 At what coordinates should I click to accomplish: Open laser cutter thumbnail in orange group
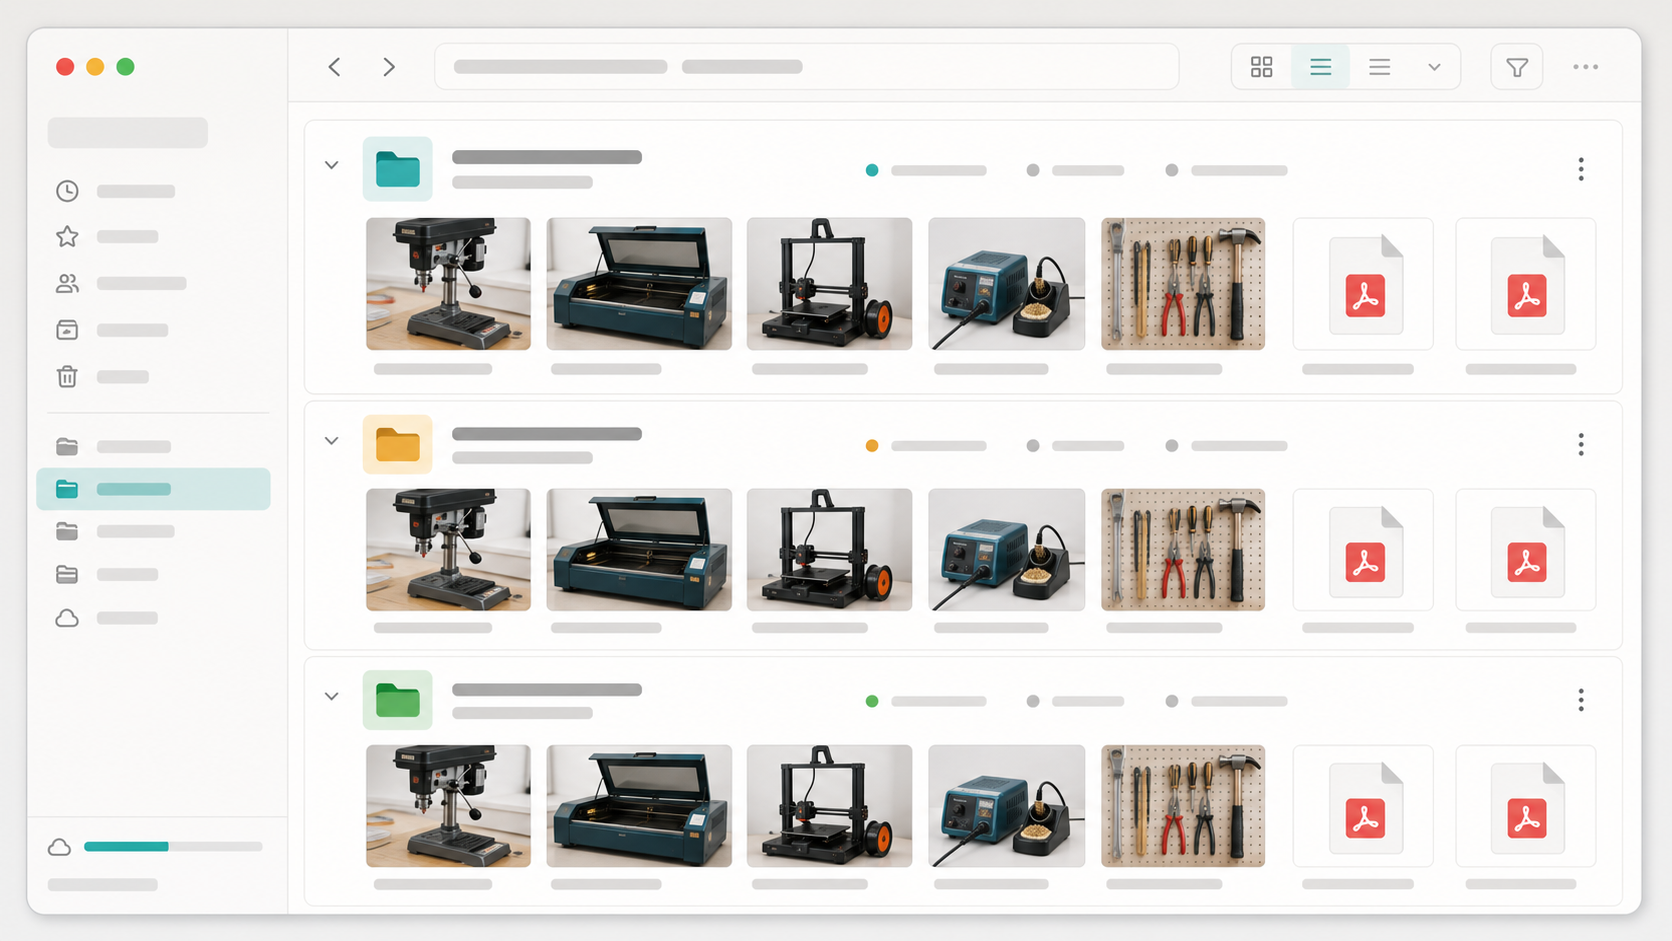point(639,550)
